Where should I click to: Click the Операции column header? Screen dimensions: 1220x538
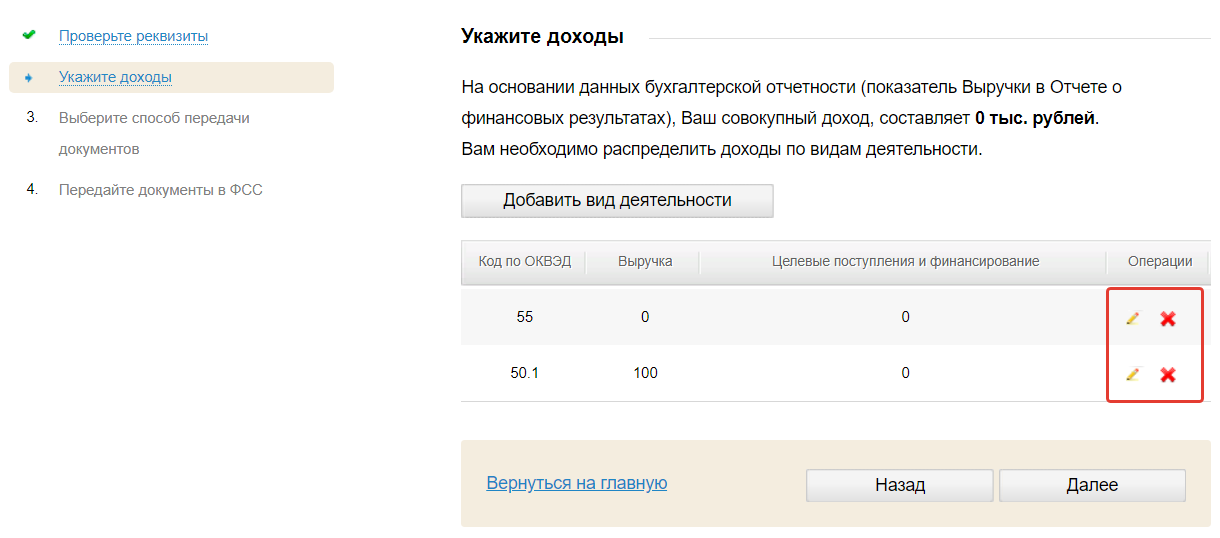[x=1160, y=261]
